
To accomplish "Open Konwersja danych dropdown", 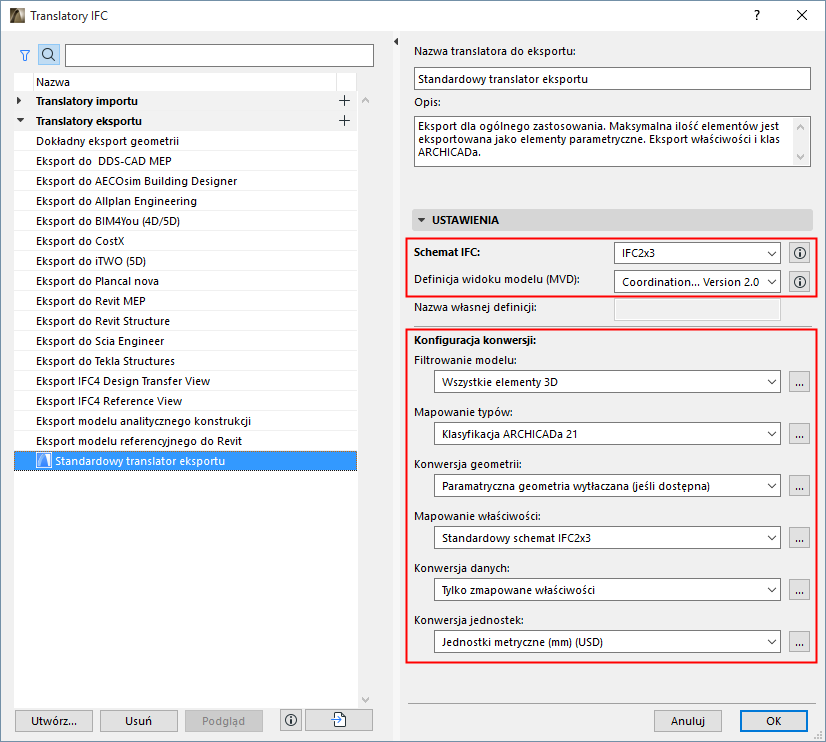I will tap(607, 590).
